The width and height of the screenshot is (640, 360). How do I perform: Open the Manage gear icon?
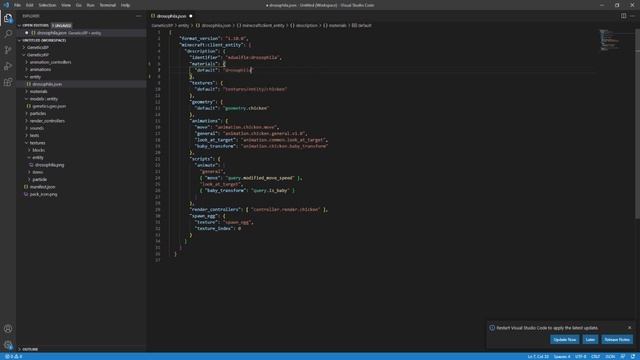(x=8, y=345)
